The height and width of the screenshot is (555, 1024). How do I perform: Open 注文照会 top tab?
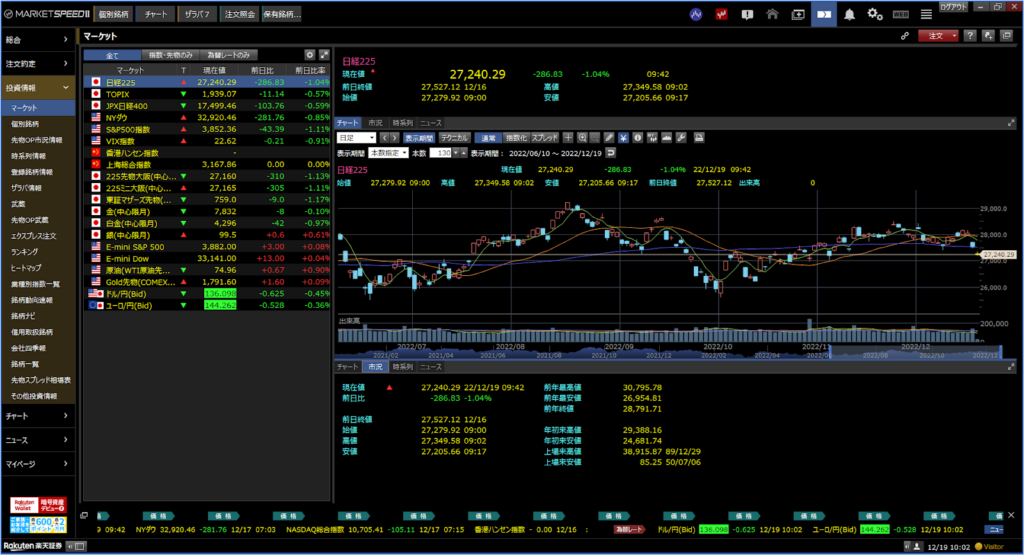point(239,14)
